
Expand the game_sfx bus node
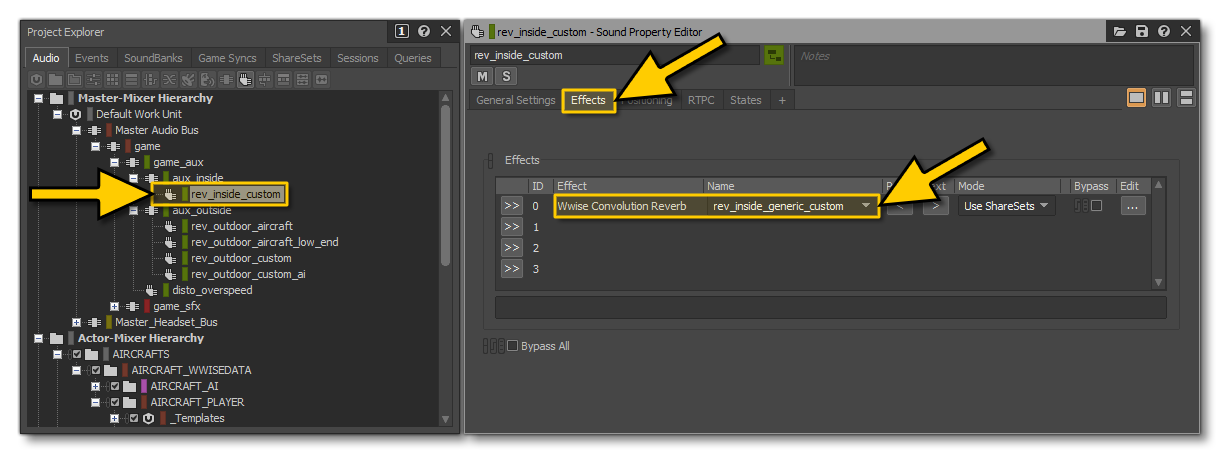click(x=114, y=306)
